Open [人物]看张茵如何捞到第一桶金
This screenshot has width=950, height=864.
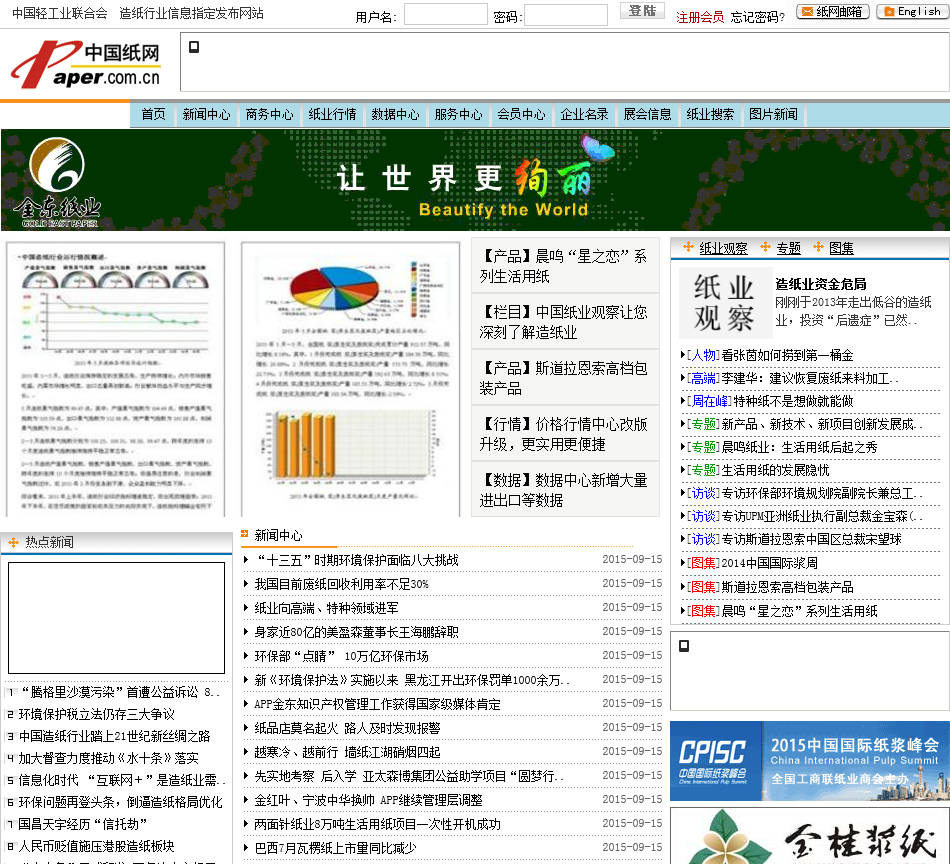coord(769,355)
